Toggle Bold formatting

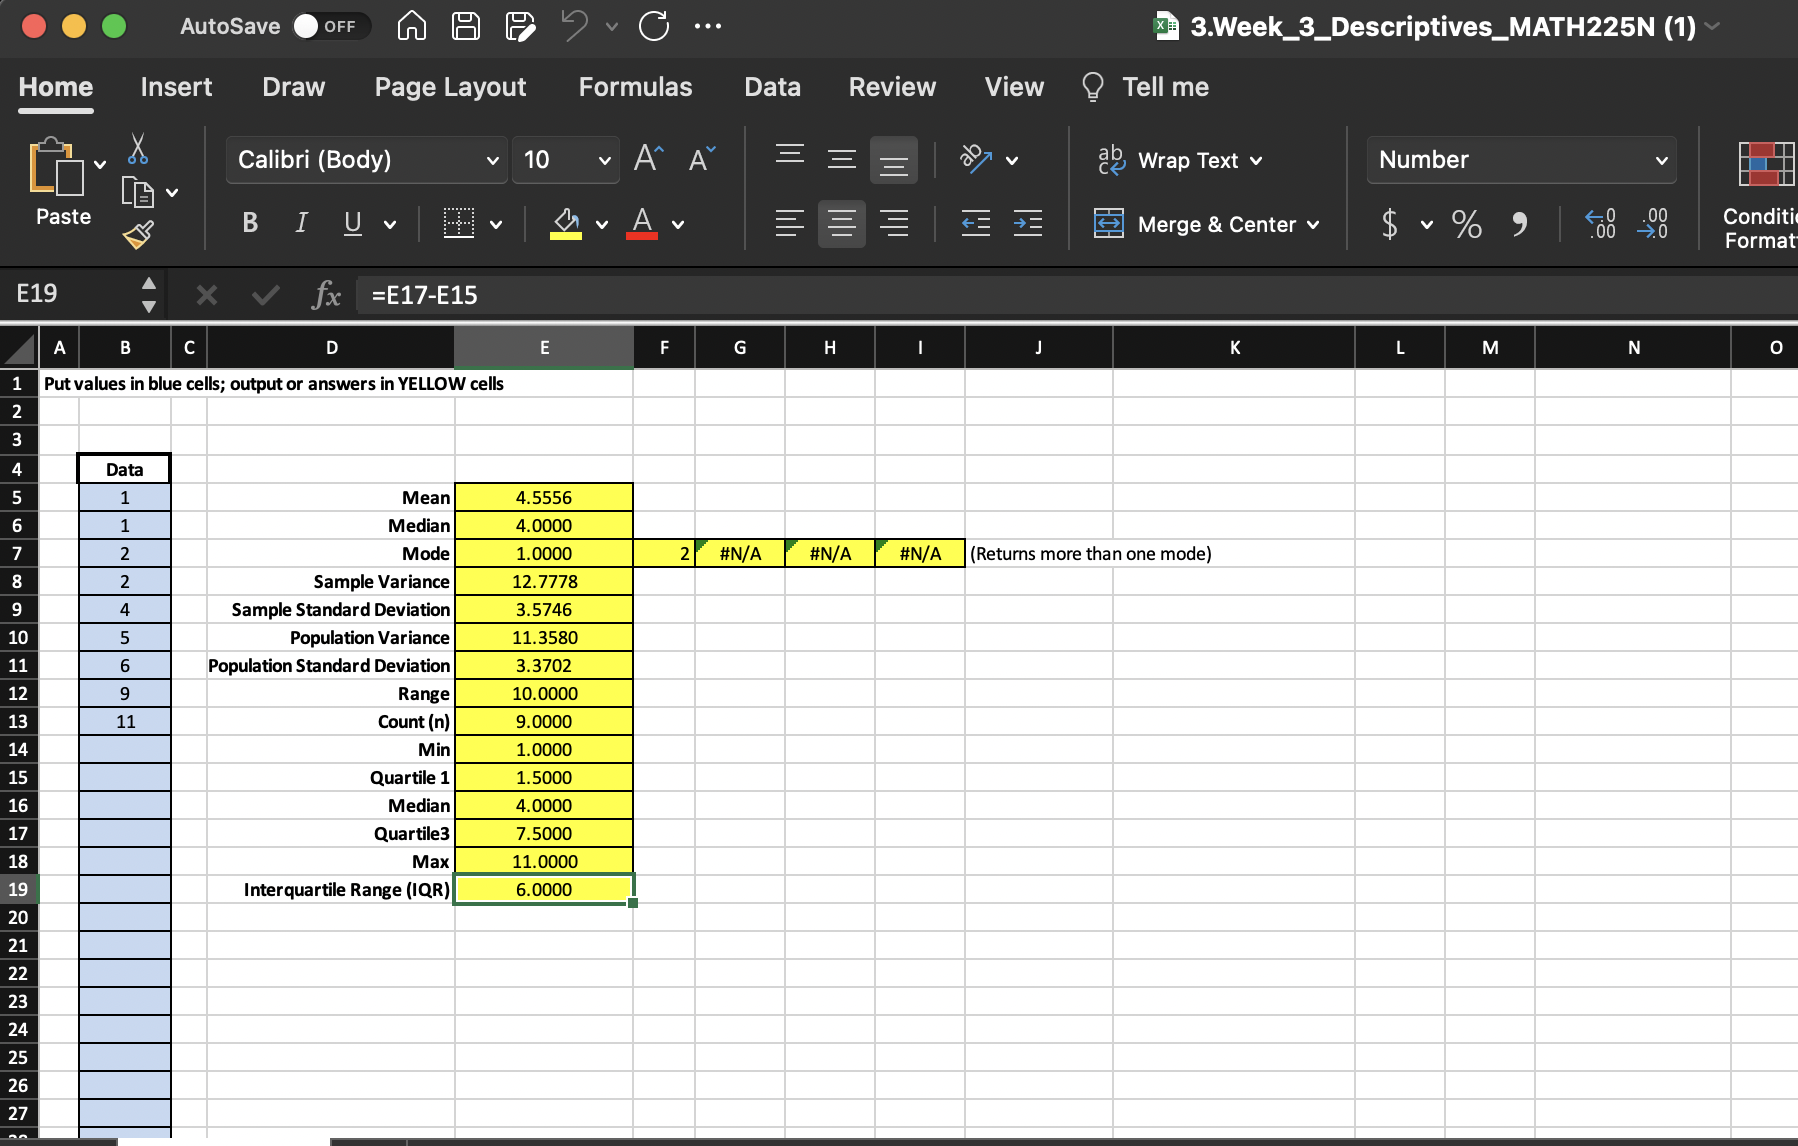tap(250, 223)
